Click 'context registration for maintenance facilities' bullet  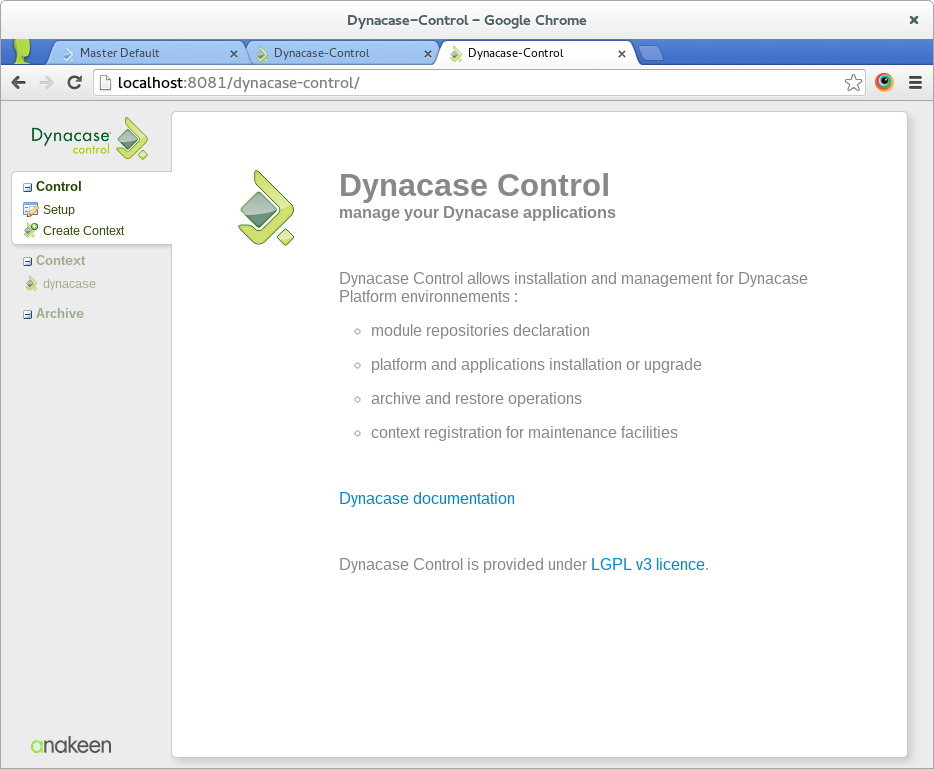[x=524, y=432]
